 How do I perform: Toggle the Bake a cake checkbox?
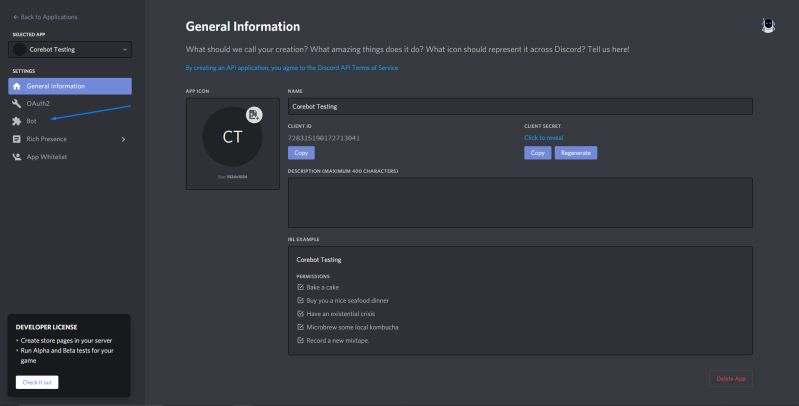coord(300,287)
